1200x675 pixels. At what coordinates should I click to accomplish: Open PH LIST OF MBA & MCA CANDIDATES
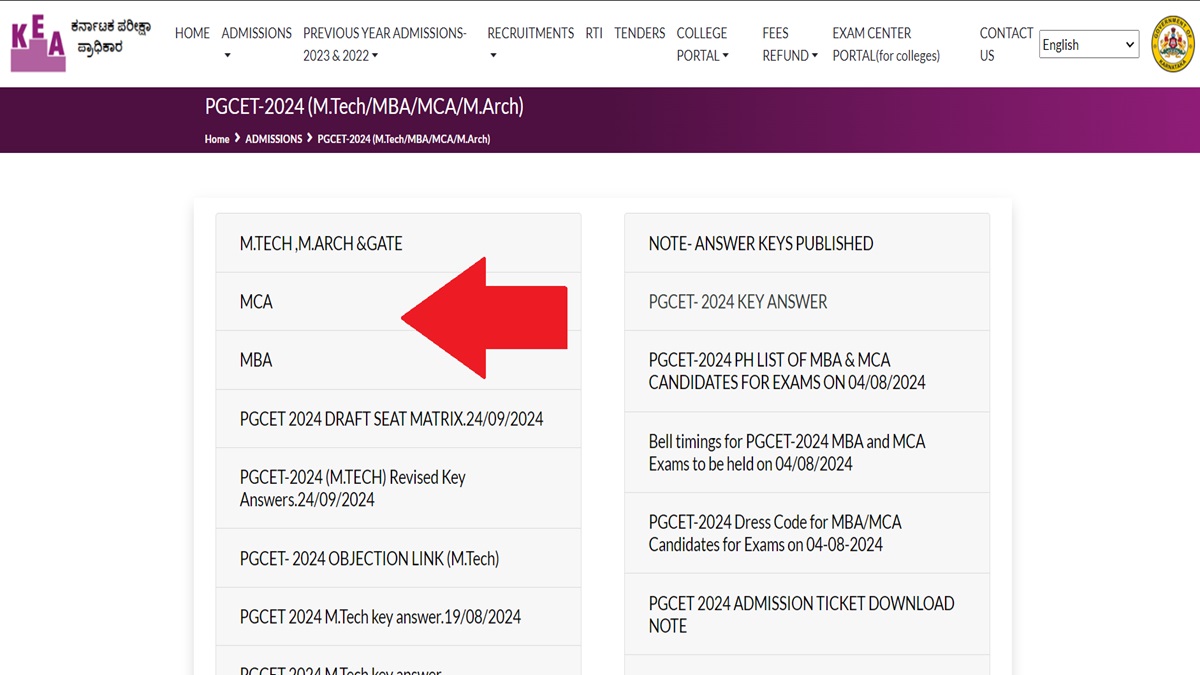pyautogui.click(x=807, y=371)
